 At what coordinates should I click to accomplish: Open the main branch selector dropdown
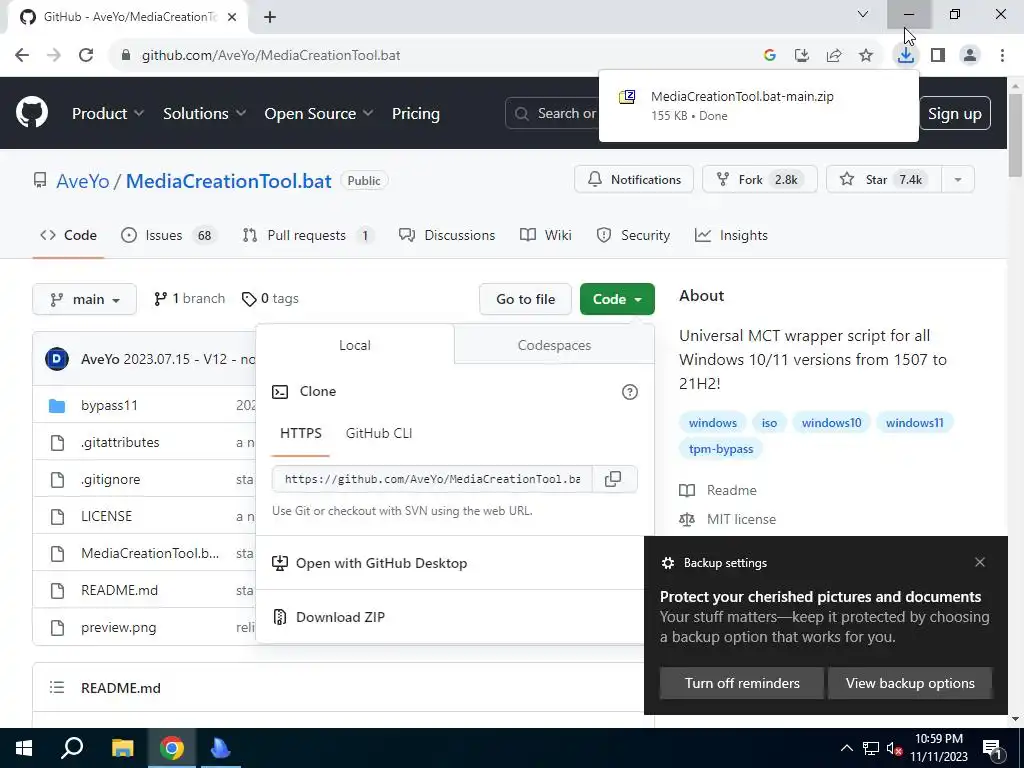pyautogui.click(x=84, y=299)
